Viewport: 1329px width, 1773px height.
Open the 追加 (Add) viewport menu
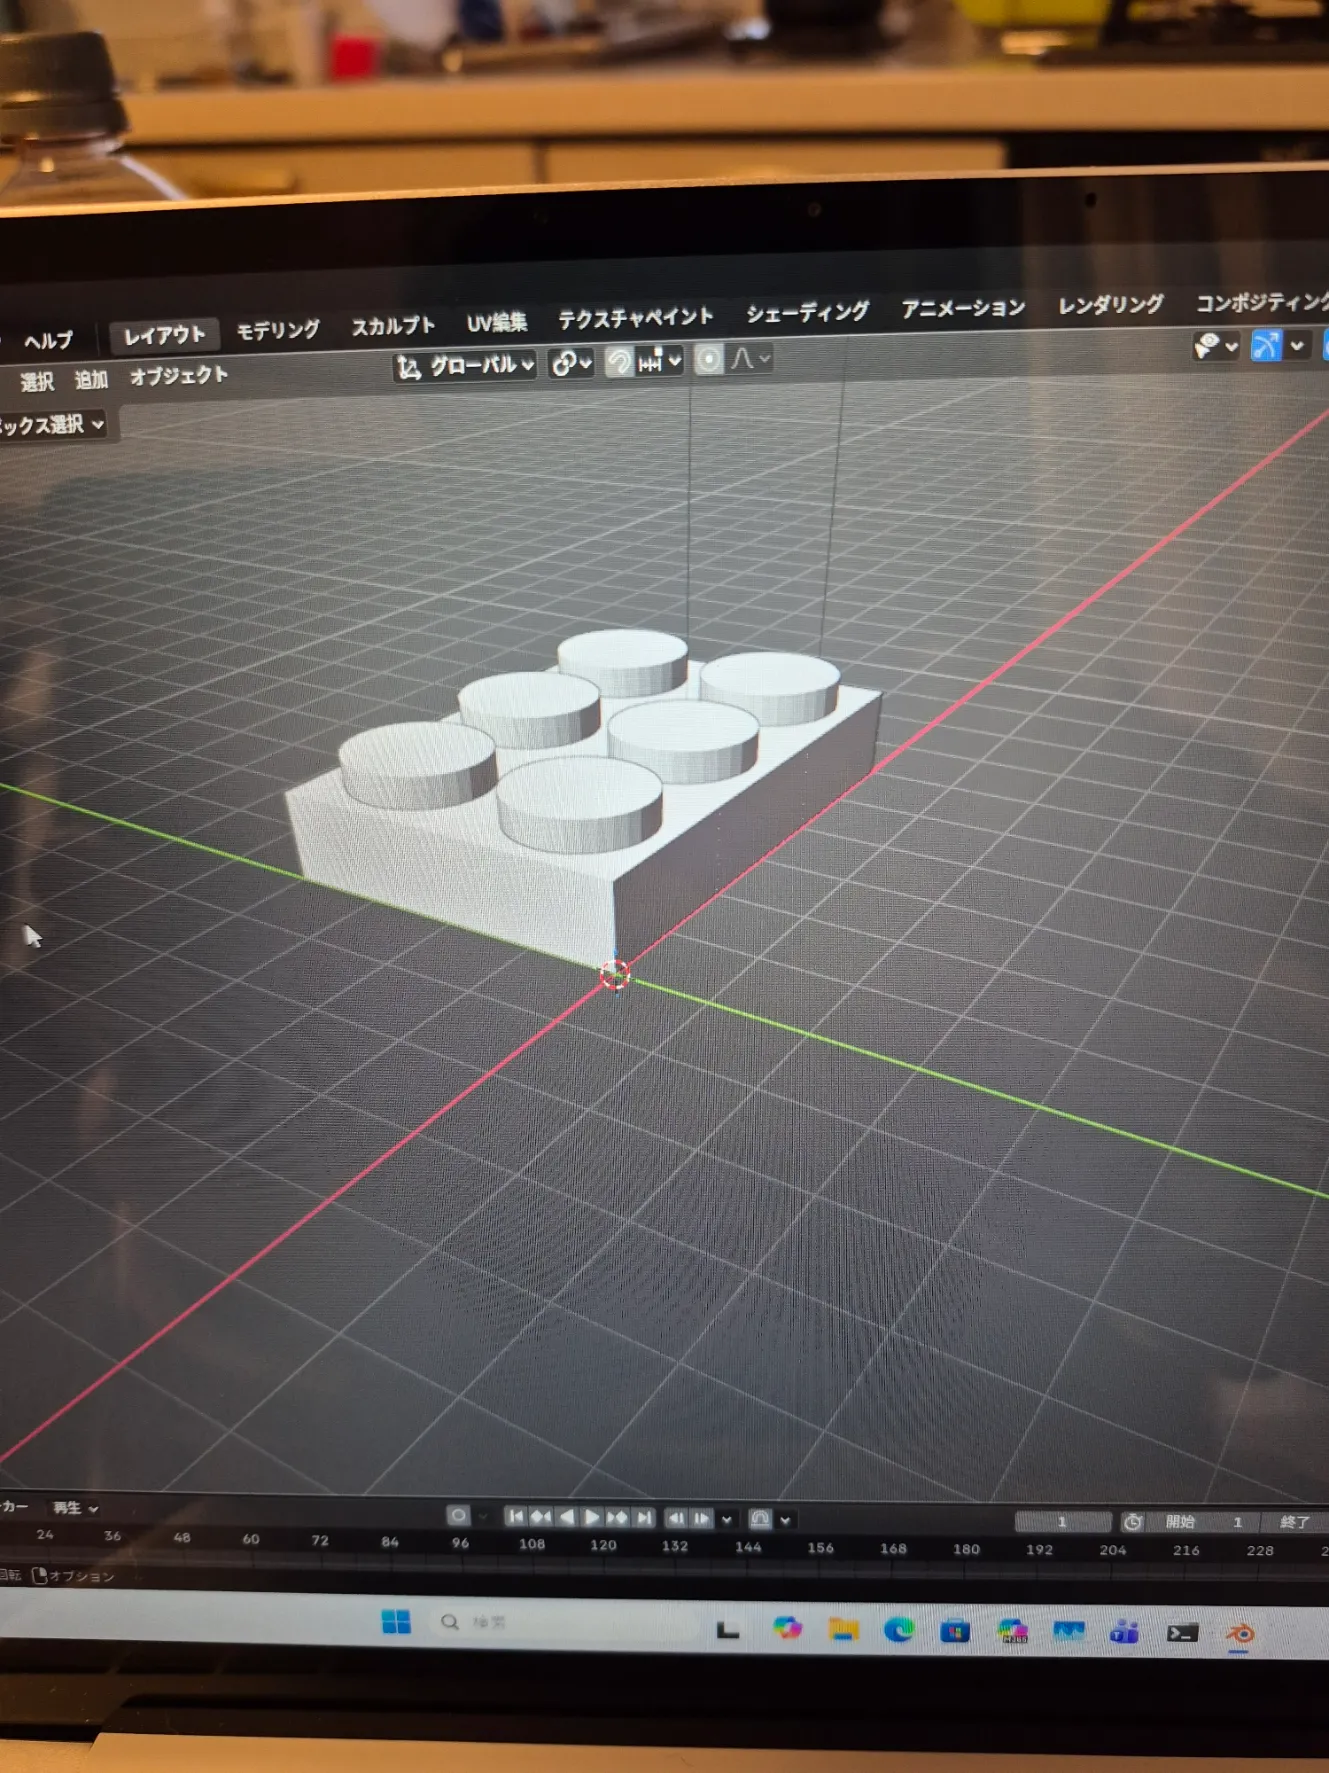click(x=91, y=379)
